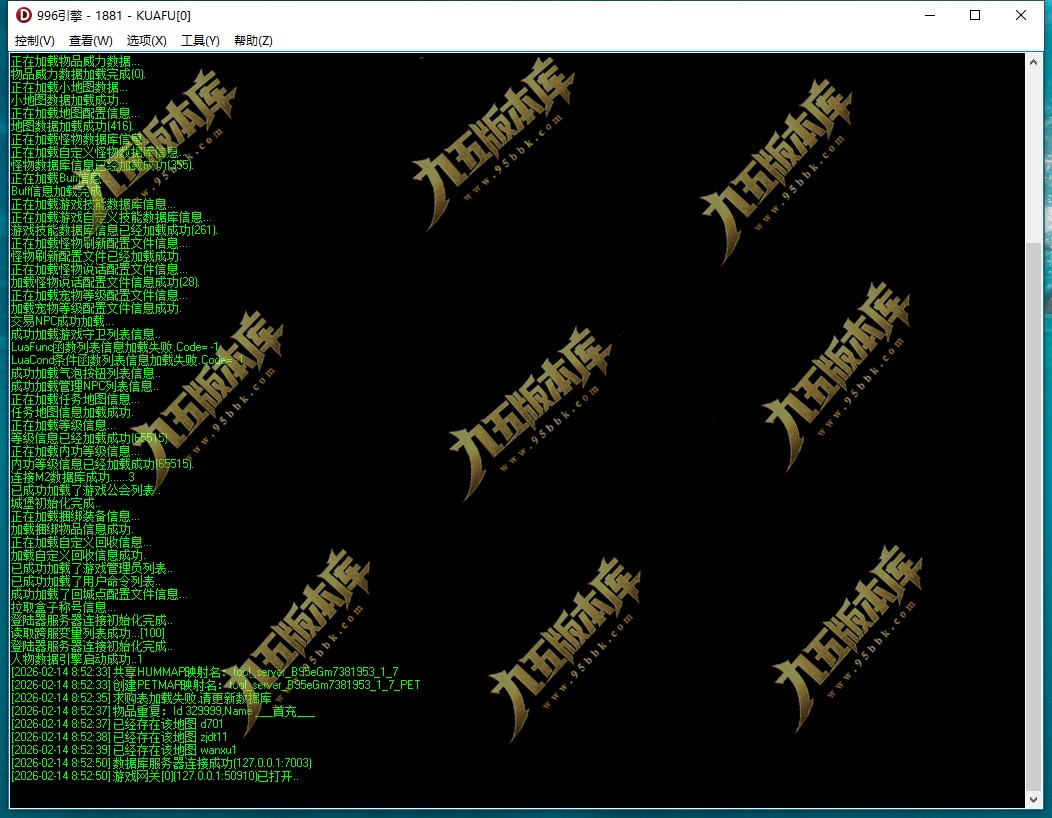Click log line '城堡初始化完成..'
Image resolution: width=1052 pixels, height=818 pixels.
click(x=56, y=503)
